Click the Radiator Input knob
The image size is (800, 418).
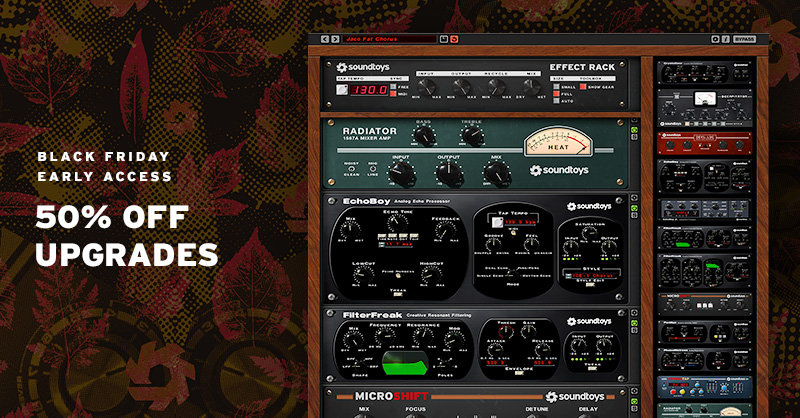(402, 174)
